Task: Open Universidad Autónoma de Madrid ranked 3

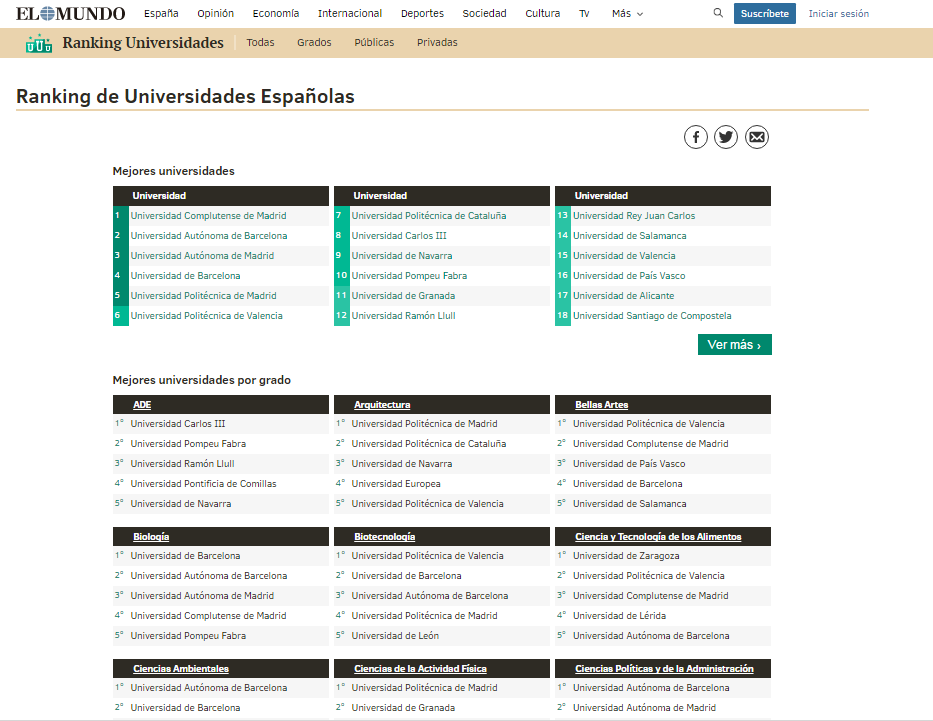Action: (202, 256)
